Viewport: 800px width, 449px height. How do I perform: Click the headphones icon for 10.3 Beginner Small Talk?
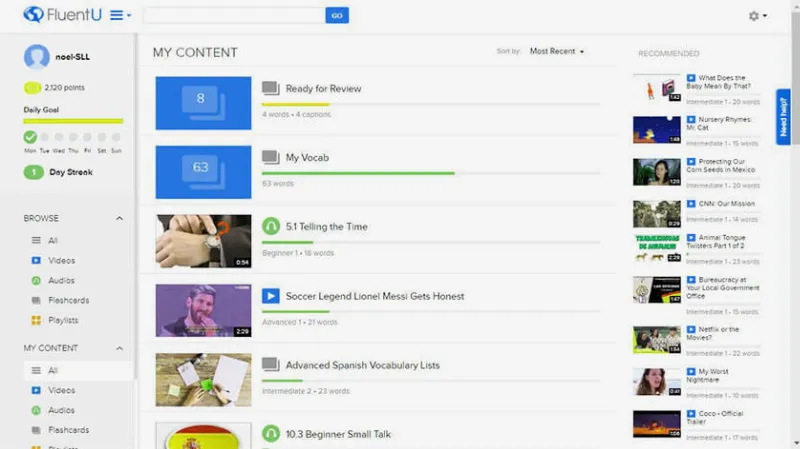[x=270, y=434]
